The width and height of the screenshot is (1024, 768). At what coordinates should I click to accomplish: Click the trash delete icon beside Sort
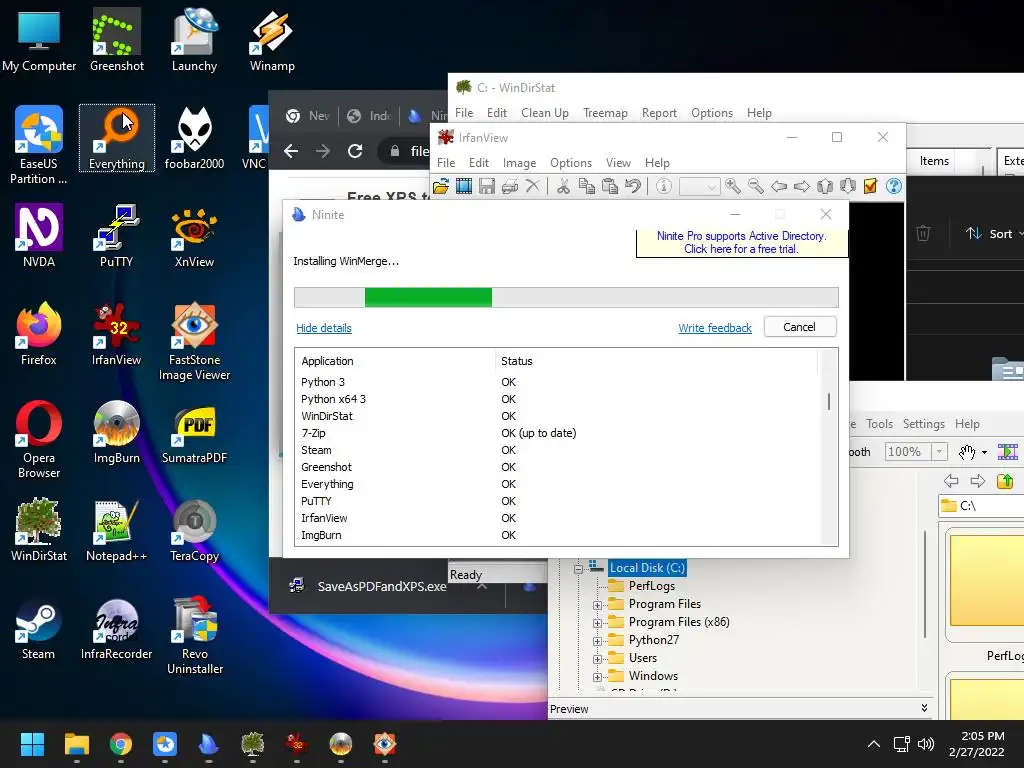[x=923, y=233]
